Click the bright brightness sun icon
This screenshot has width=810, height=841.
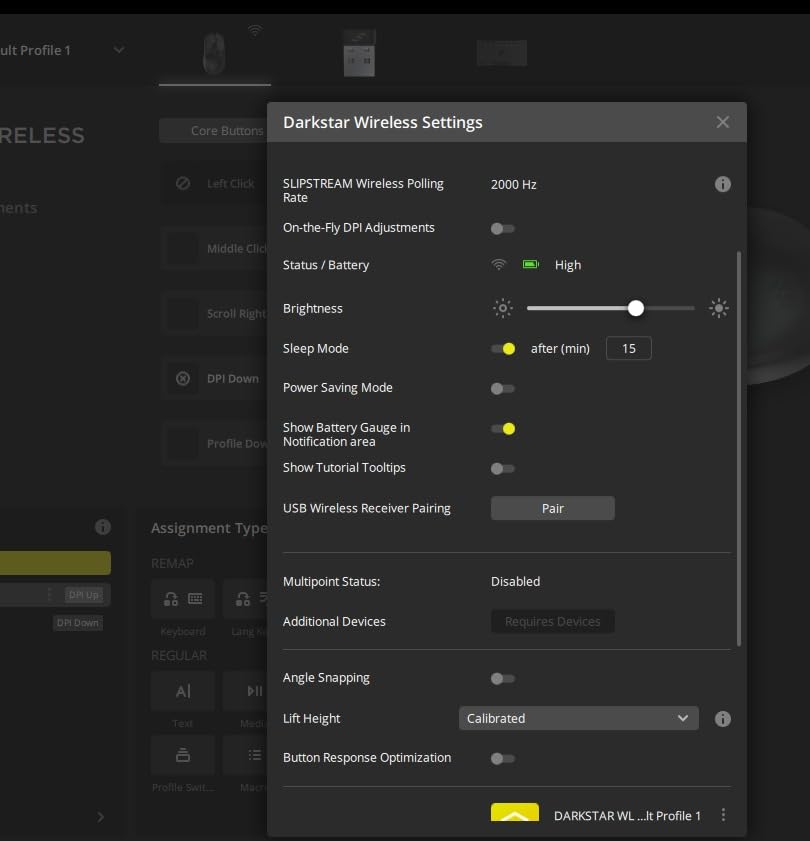[x=719, y=308]
